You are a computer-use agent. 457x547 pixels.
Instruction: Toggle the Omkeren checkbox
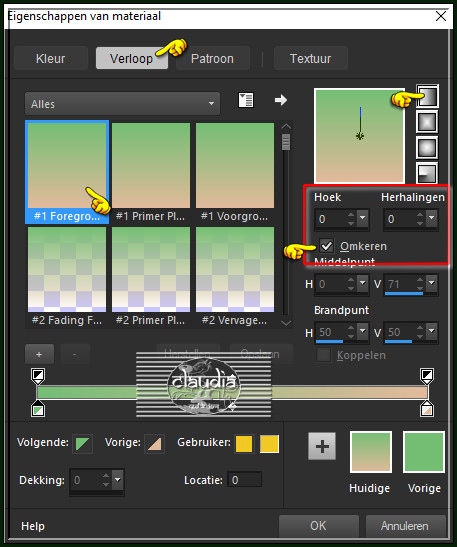click(327, 246)
